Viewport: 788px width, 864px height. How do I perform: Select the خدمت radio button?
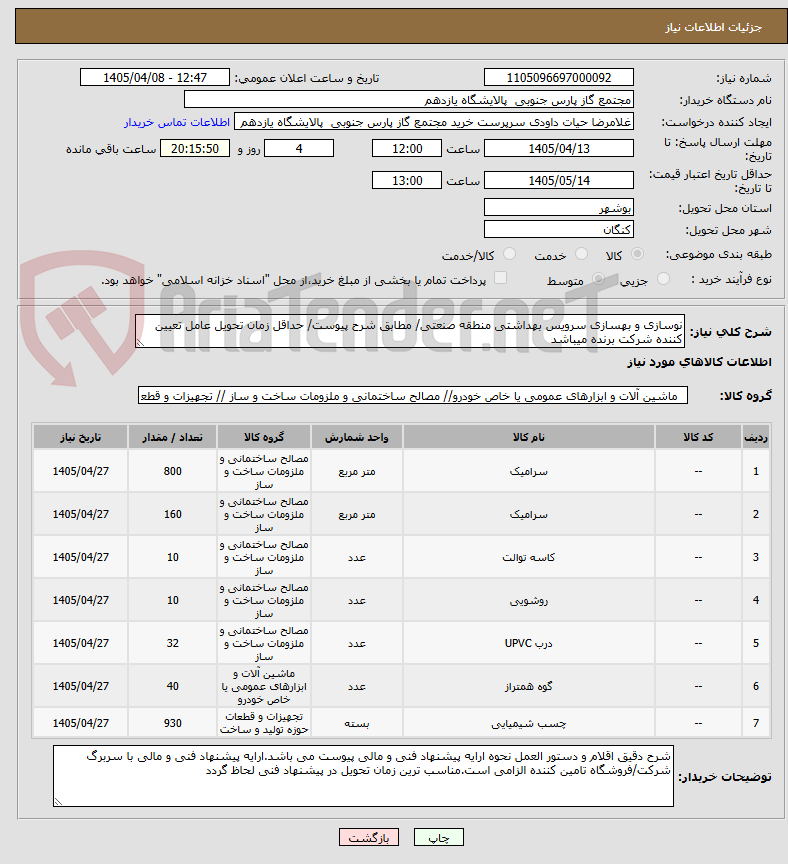point(581,254)
